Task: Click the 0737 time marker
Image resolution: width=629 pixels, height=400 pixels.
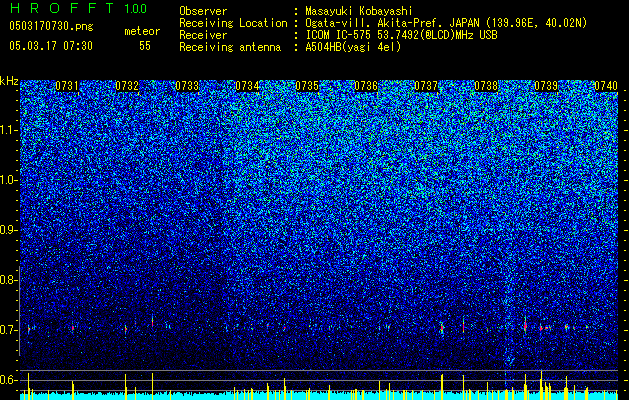Action: coord(426,86)
